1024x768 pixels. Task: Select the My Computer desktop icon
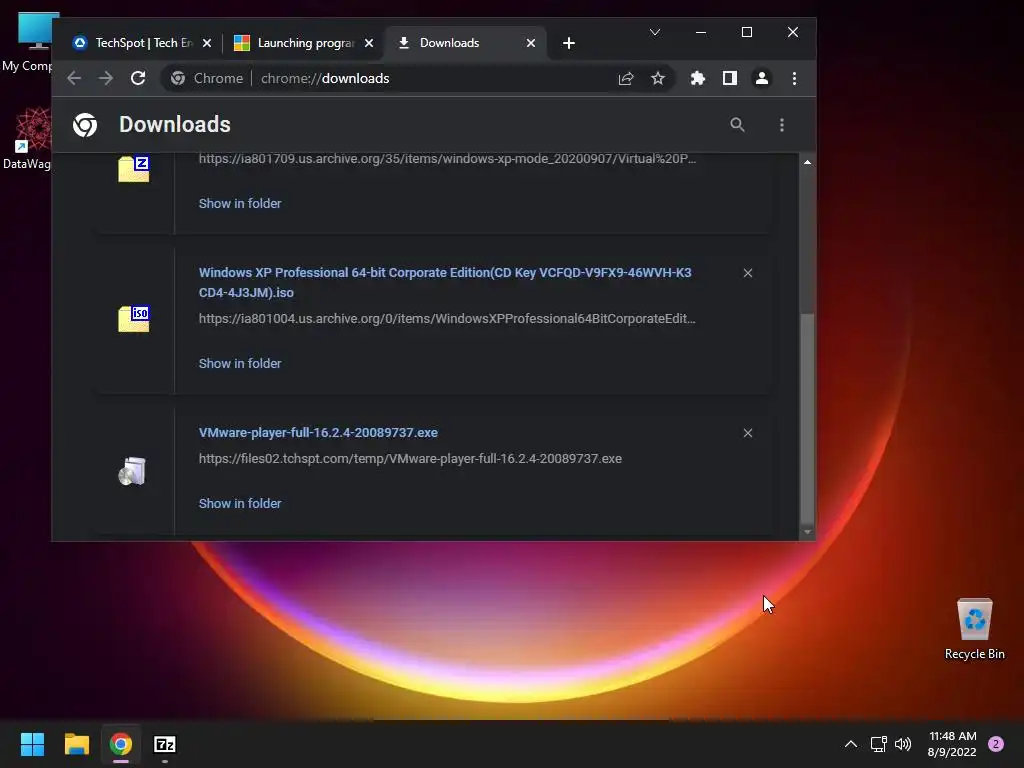tap(27, 42)
